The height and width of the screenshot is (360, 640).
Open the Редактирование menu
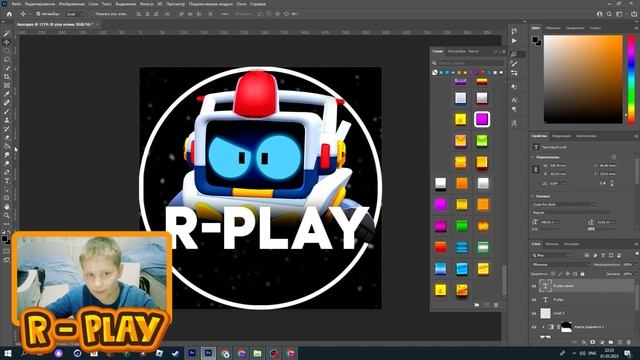pos(40,4)
